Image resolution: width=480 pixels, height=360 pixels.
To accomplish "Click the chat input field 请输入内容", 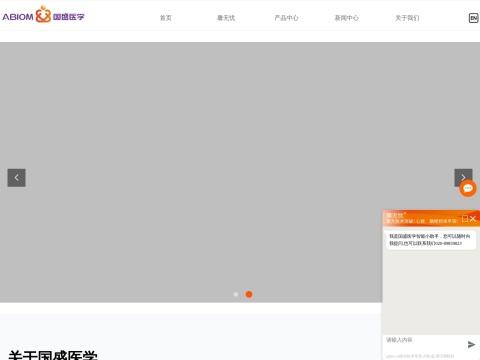I will (423, 344).
